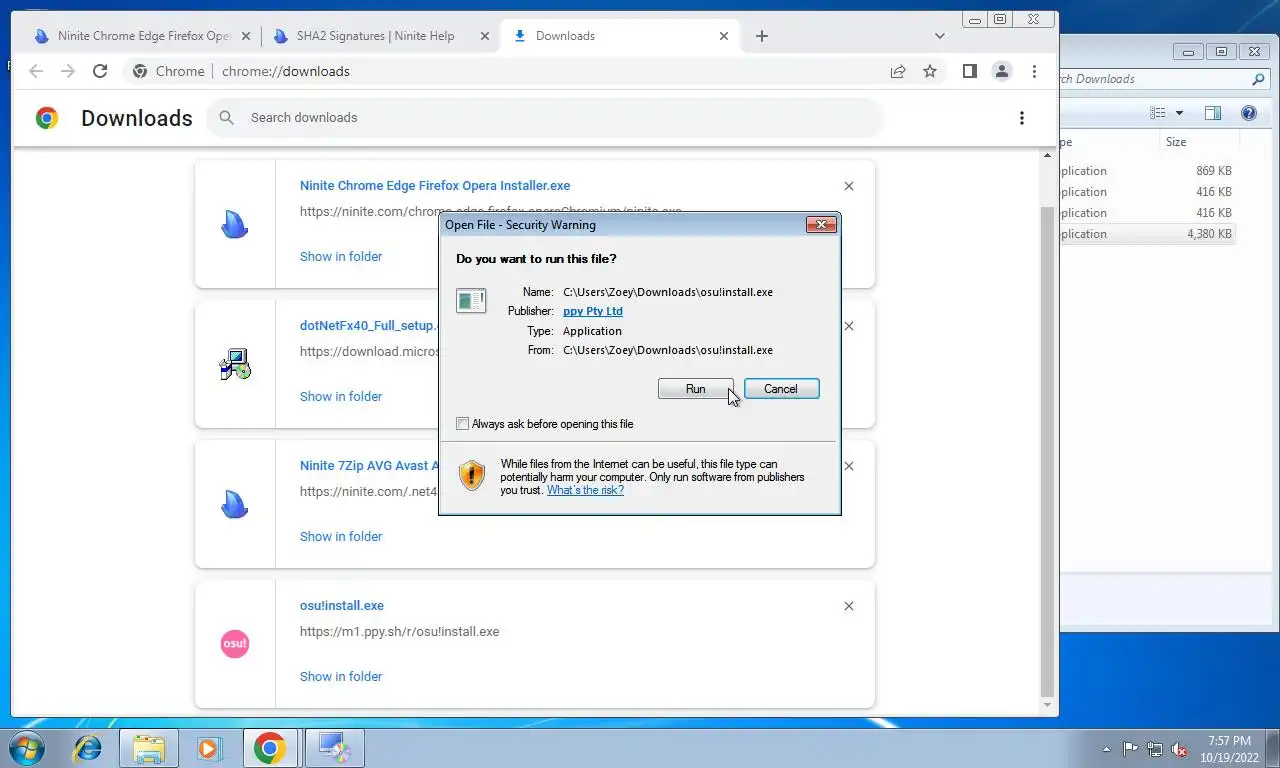The width and height of the screenshot is (1280, 768).
Task: Remove Ninite Chrome Edge Firefox installer from list
Action: tap(849, 186)
